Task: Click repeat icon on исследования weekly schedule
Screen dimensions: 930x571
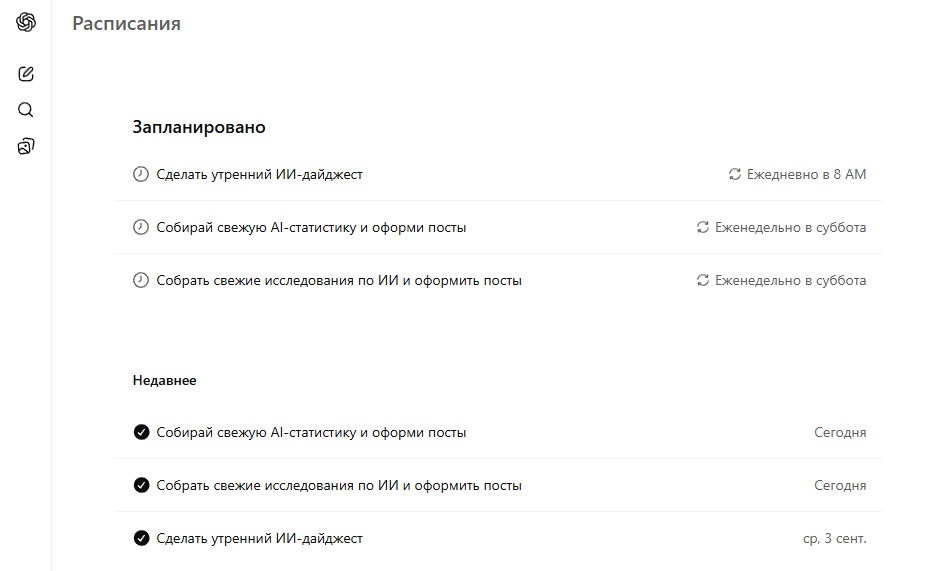Action: 703,280
